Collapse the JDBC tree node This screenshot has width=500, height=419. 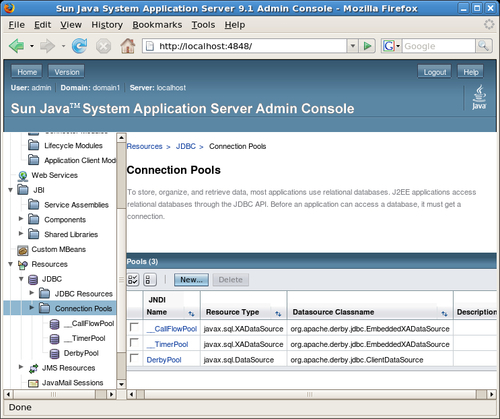pyautogui.click(x=21, y=279)
